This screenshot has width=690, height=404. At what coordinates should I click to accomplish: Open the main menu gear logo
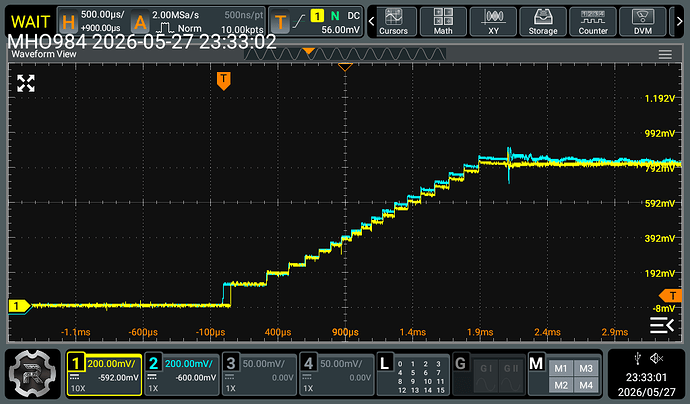coord(33,374)
